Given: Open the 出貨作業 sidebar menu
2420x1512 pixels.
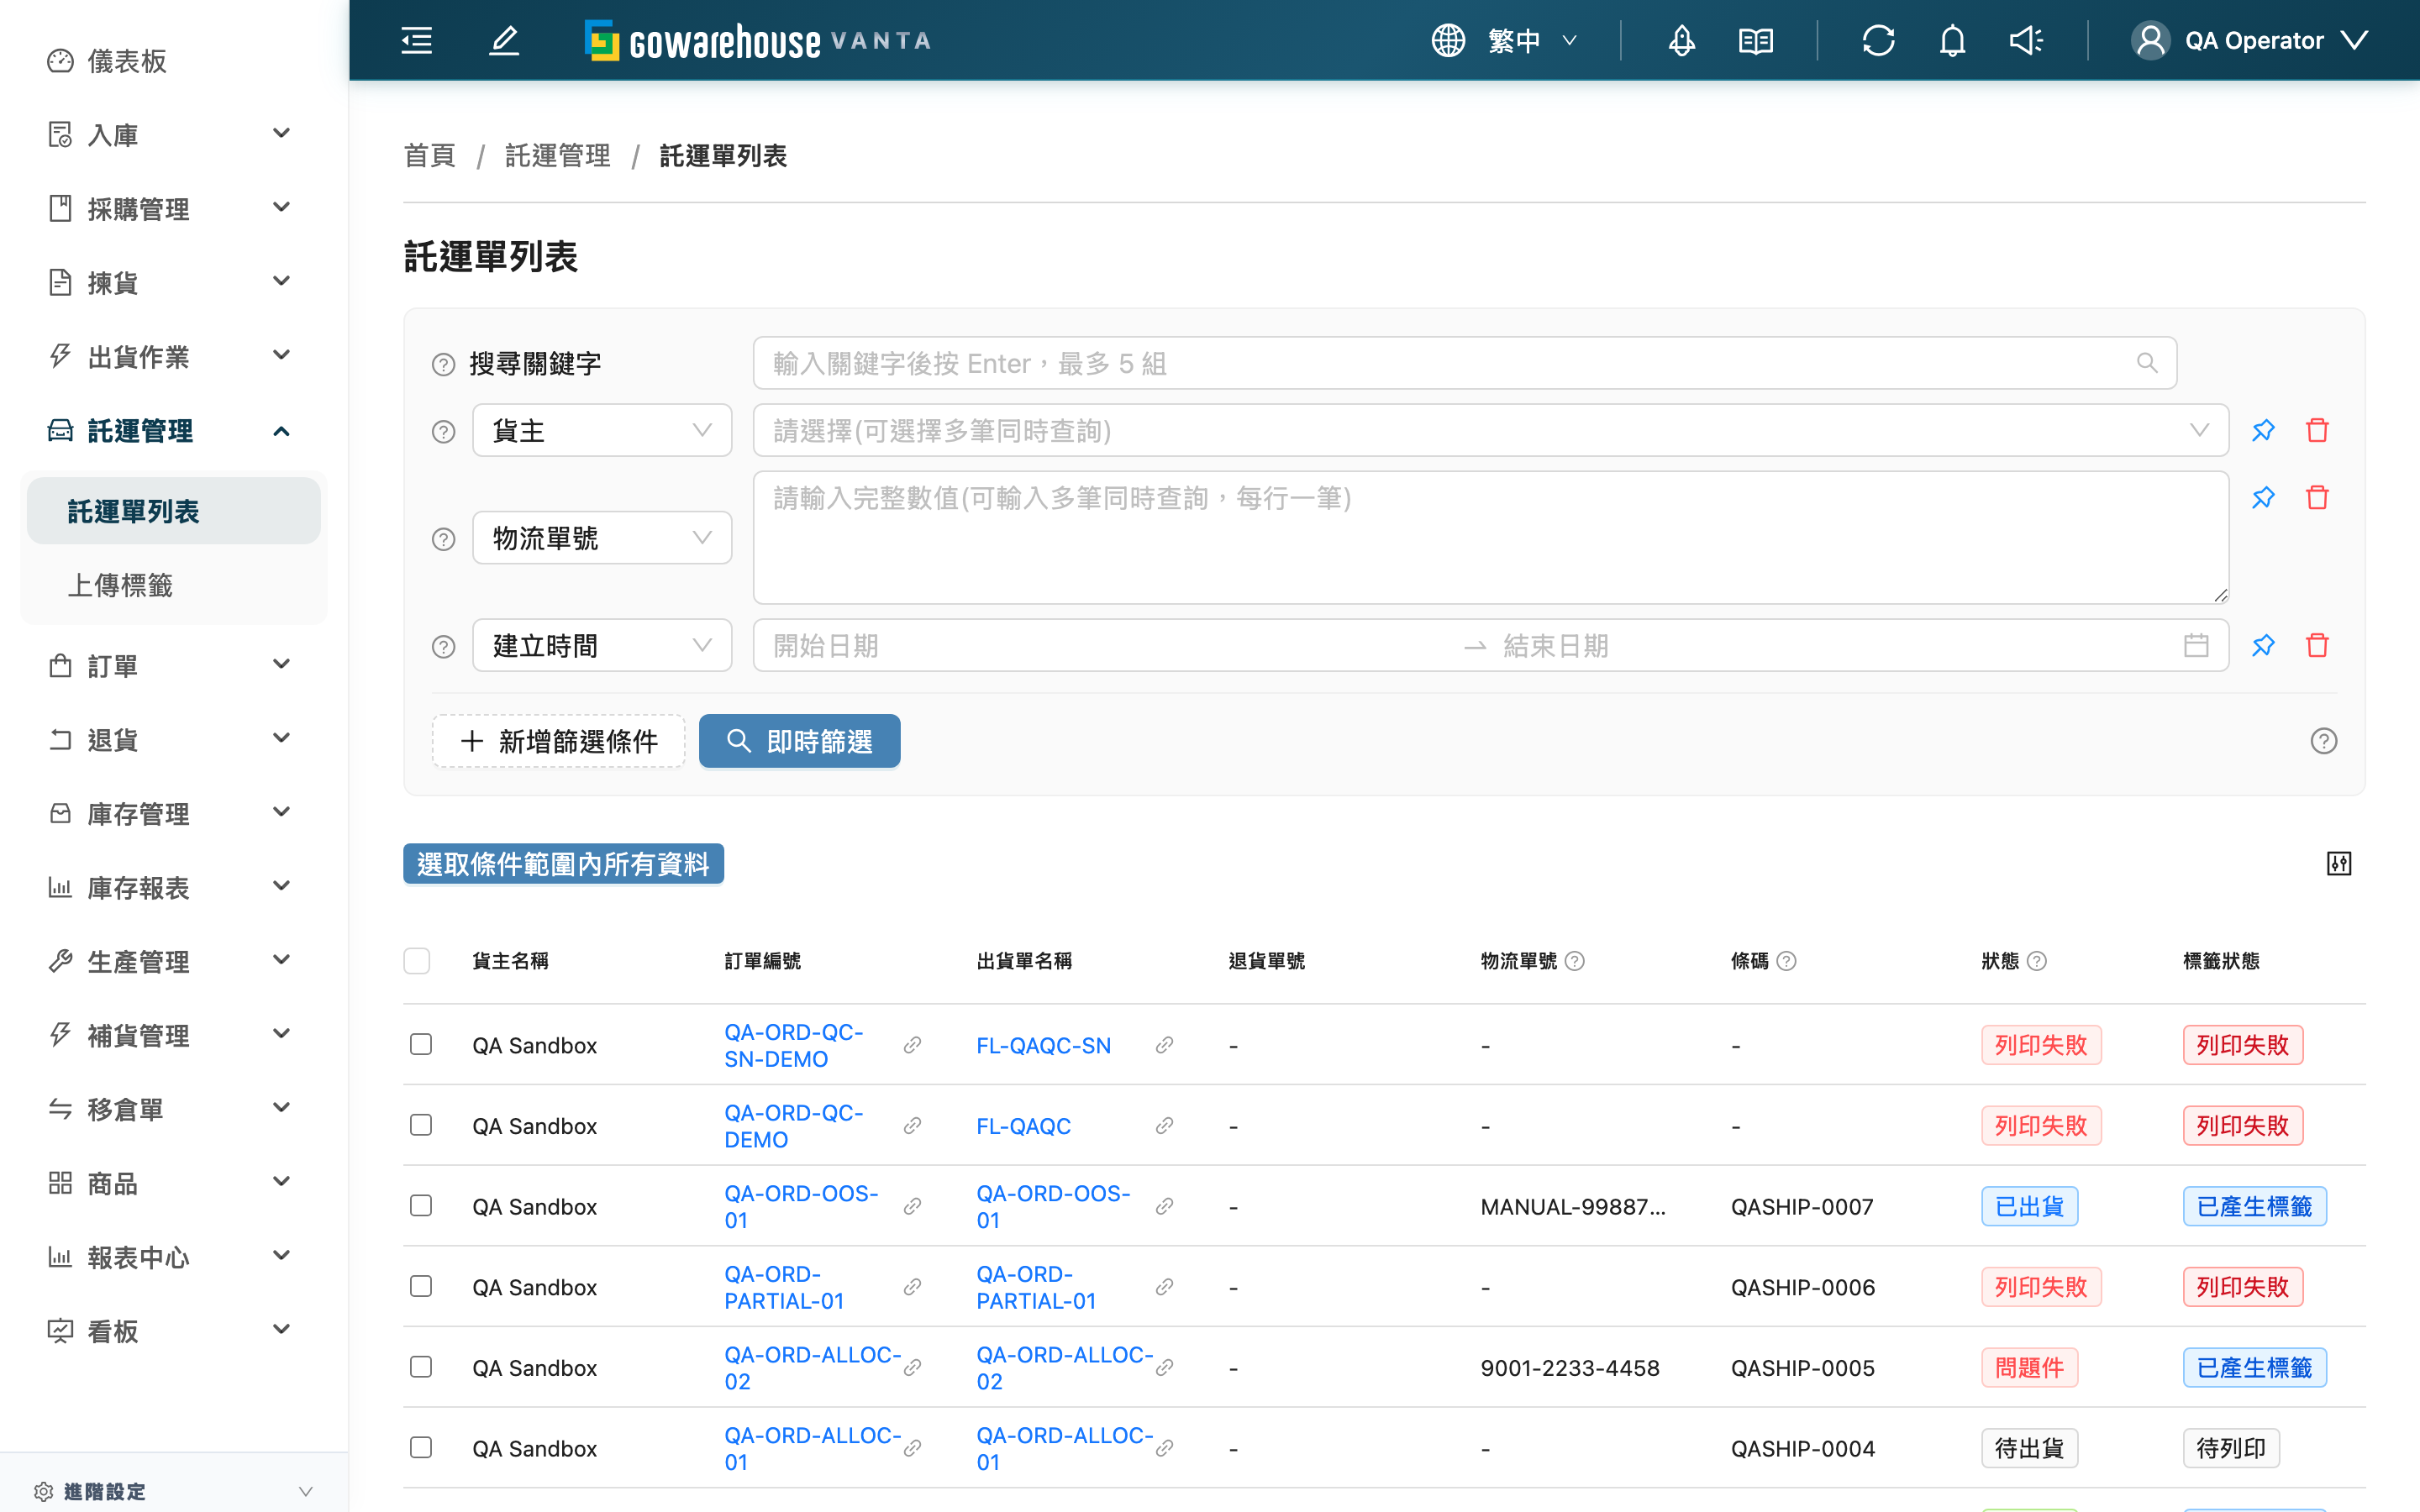Looking at the screenshot, I should pos(174,356).
